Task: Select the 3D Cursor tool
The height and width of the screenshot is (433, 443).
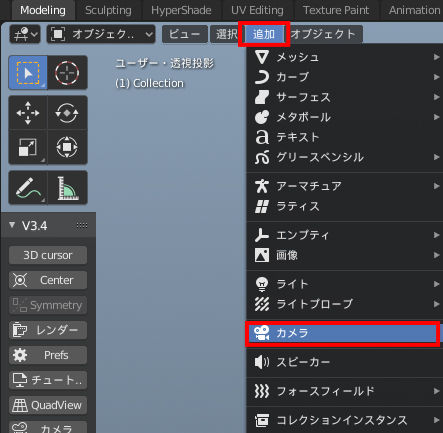Action: [67, 73]
